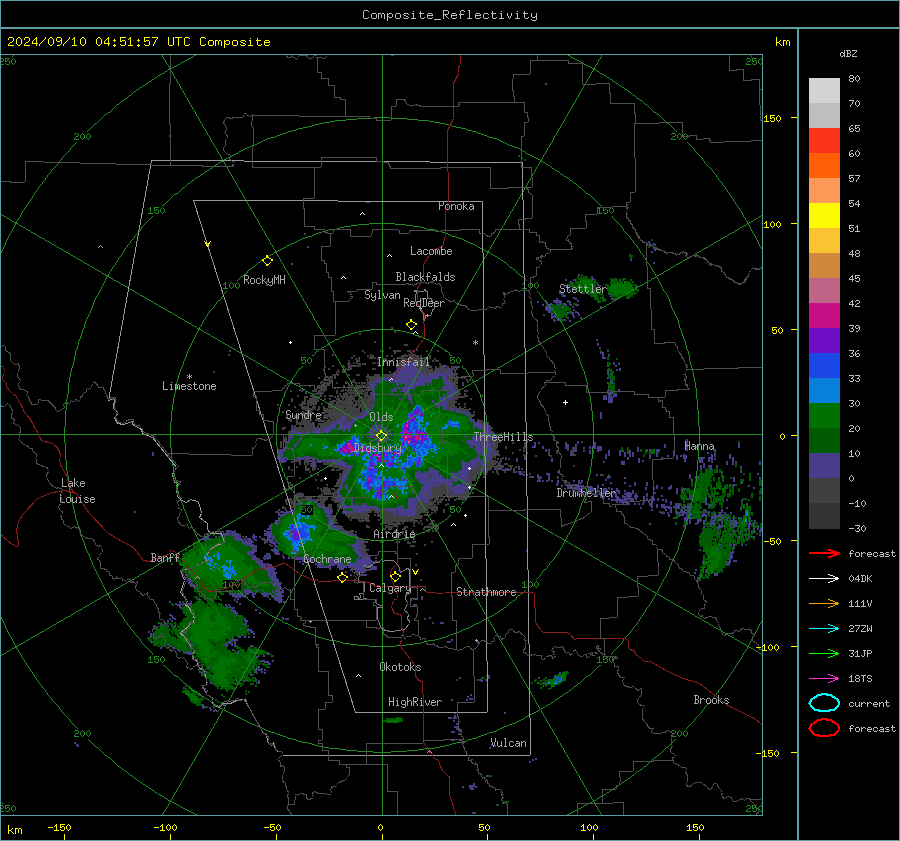Click the Drumheller label

point(586,493)
